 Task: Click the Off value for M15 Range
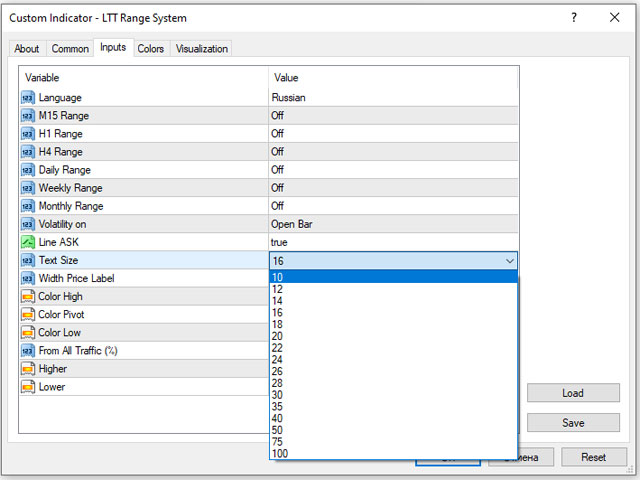(278, 116)
